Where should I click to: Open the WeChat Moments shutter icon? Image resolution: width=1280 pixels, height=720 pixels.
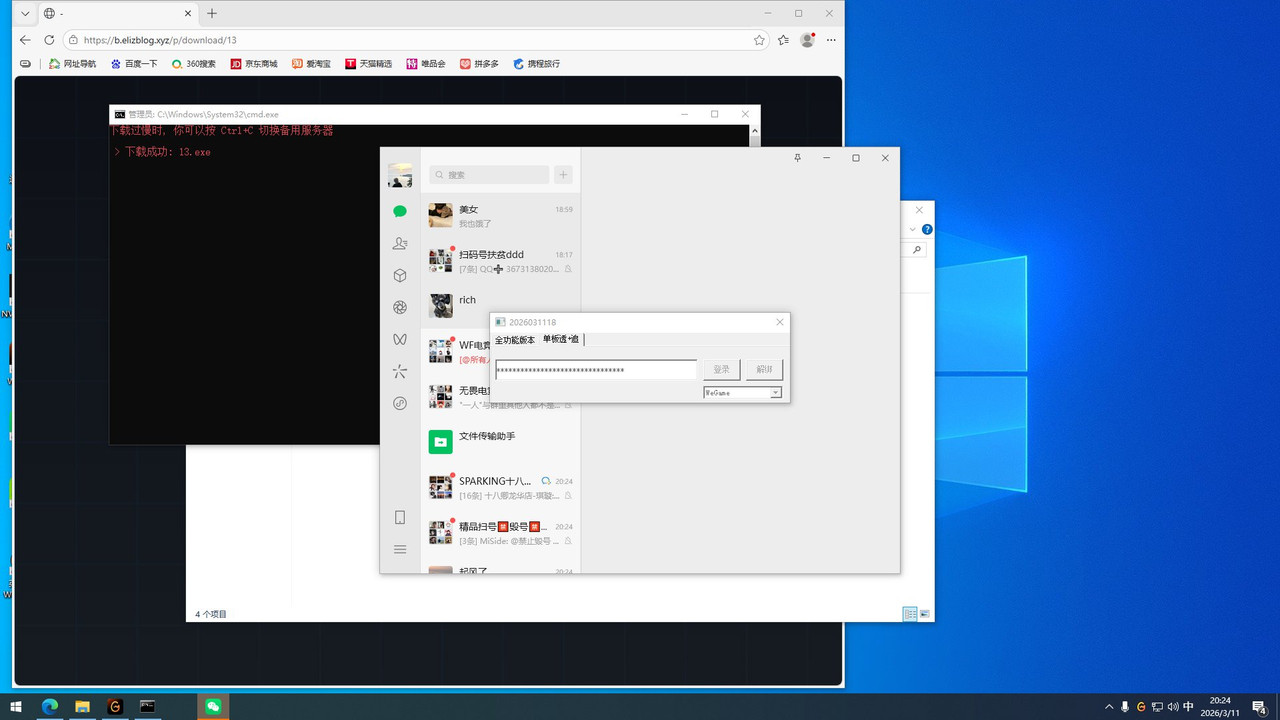[400, 307]
